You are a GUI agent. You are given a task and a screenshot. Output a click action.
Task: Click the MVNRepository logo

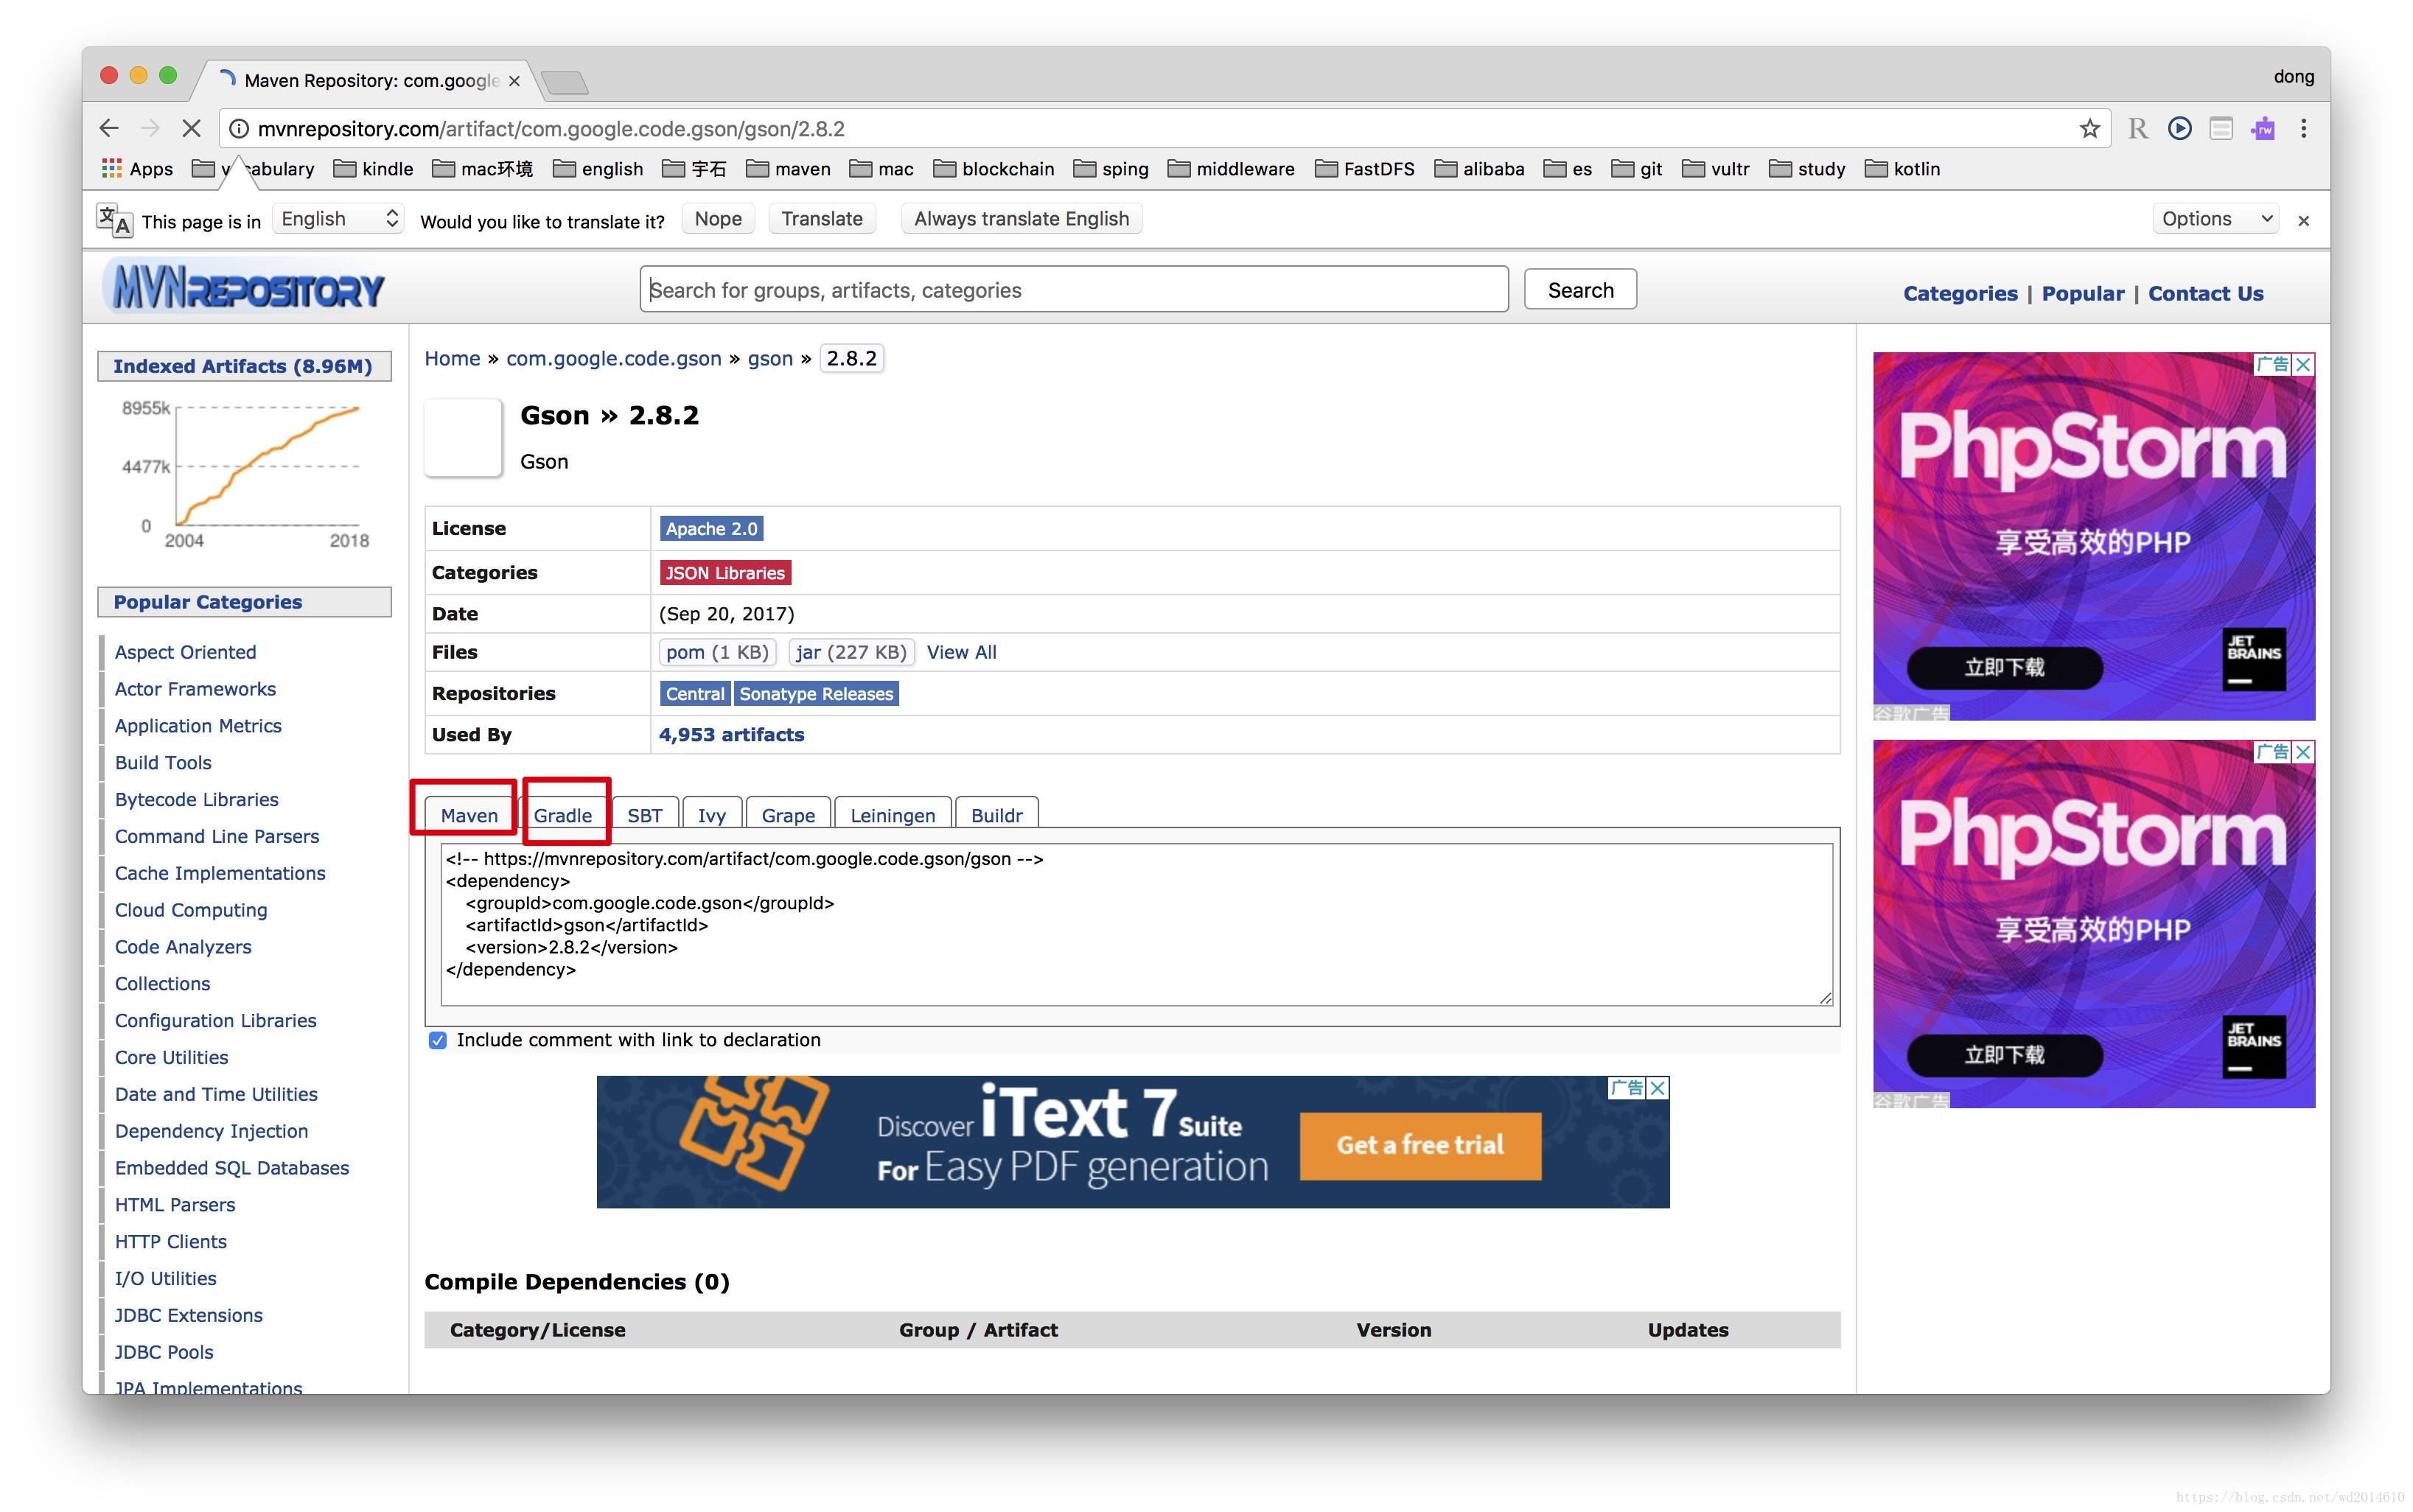pos(245,288)
